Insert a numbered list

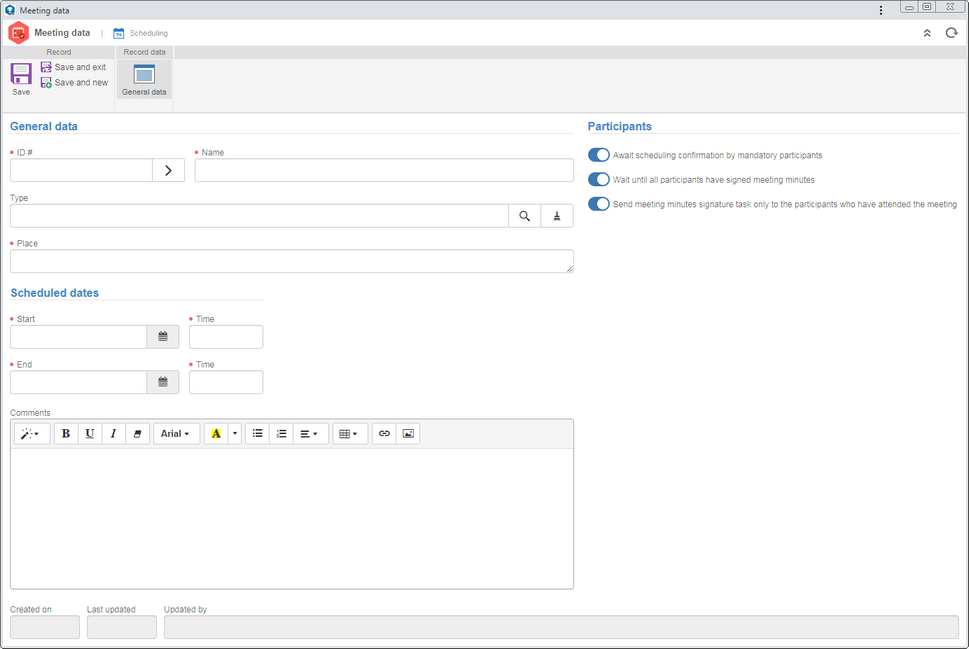tap(281, 434)
